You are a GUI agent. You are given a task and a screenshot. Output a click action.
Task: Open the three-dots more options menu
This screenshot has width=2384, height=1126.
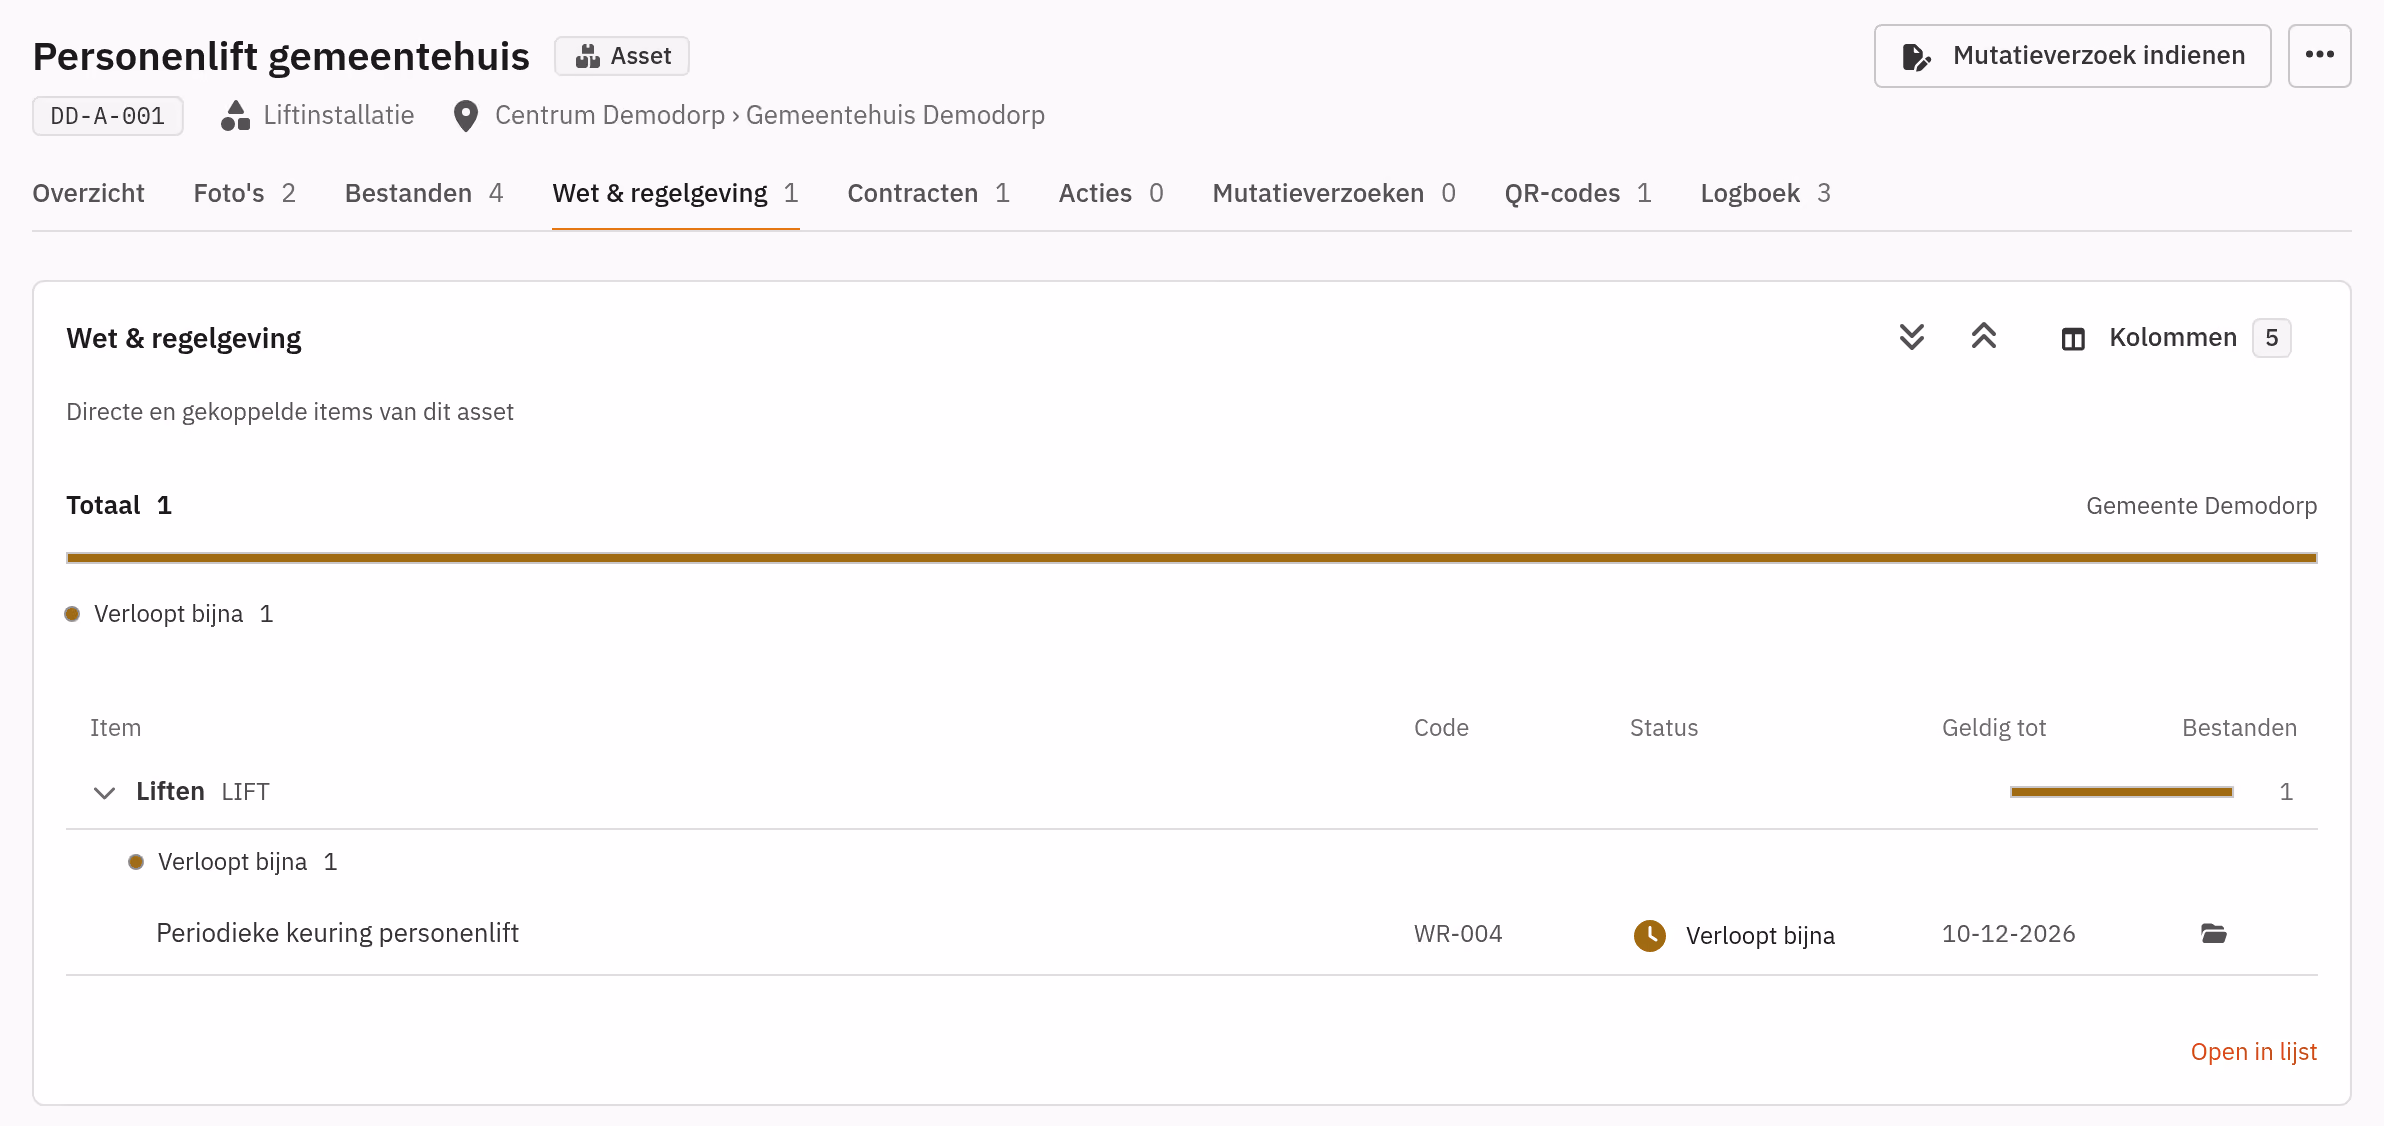pos(2319,56)
